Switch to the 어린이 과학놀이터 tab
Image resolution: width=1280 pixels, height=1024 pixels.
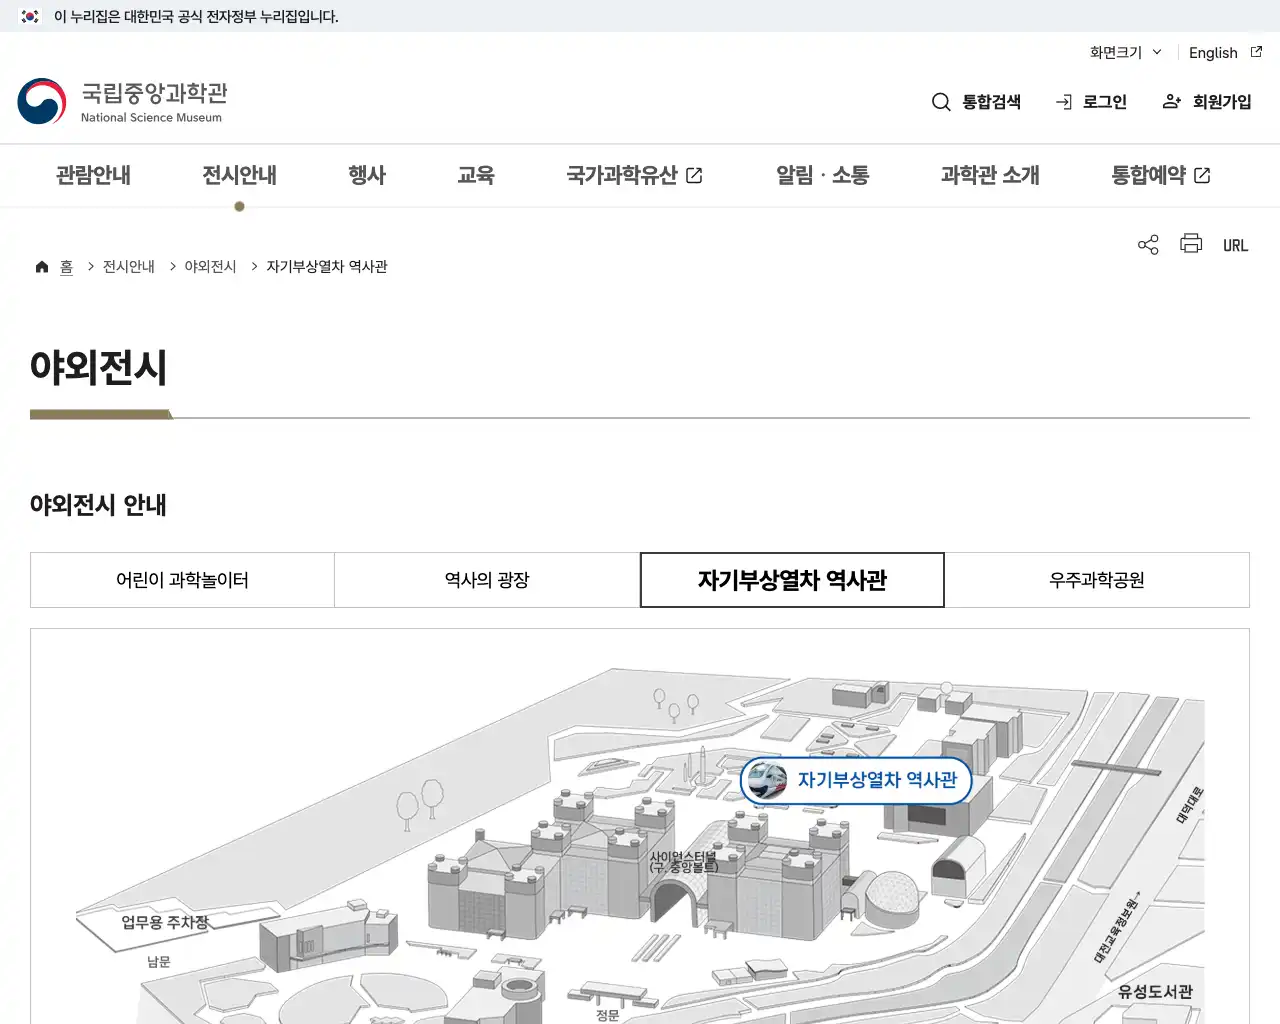click(182, 580)
